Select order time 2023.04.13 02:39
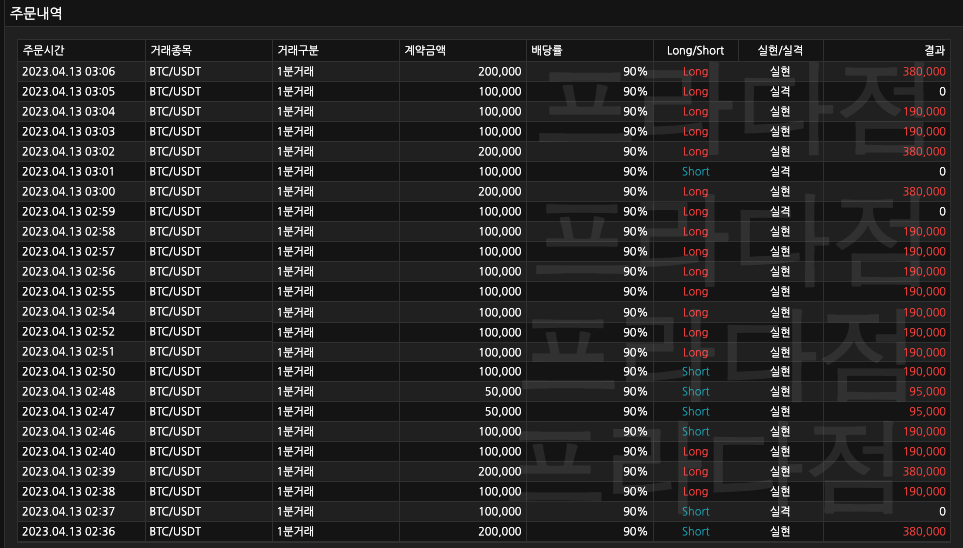This screenshot has width=963, height=548. click(69, 471)
